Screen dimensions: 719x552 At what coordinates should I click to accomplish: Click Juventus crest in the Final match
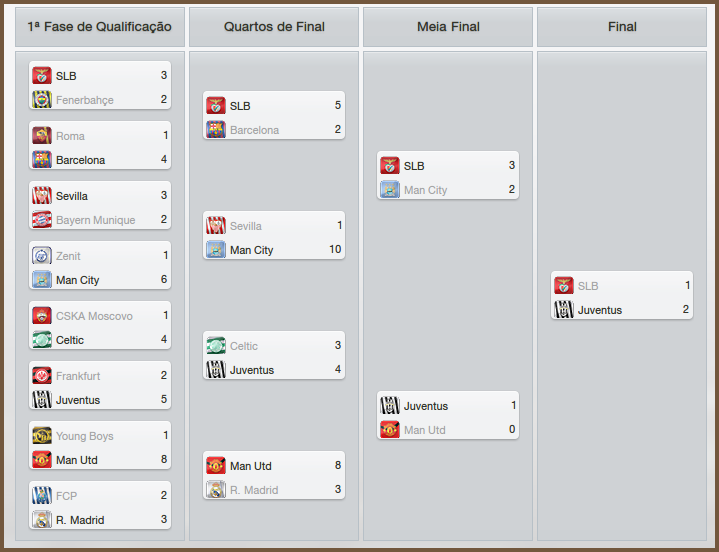(x=563, y=310)
